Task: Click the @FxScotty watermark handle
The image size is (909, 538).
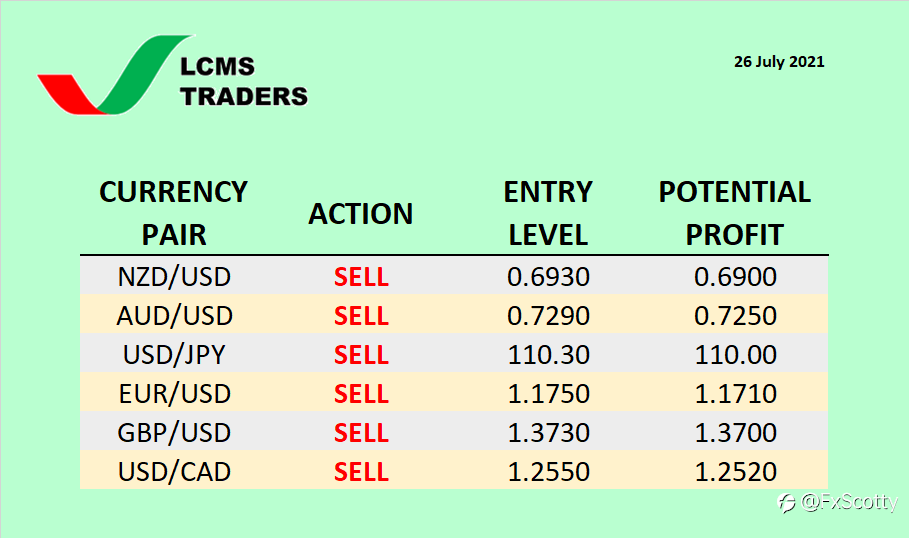Action: pyautogui.click(x=849, y=502)
